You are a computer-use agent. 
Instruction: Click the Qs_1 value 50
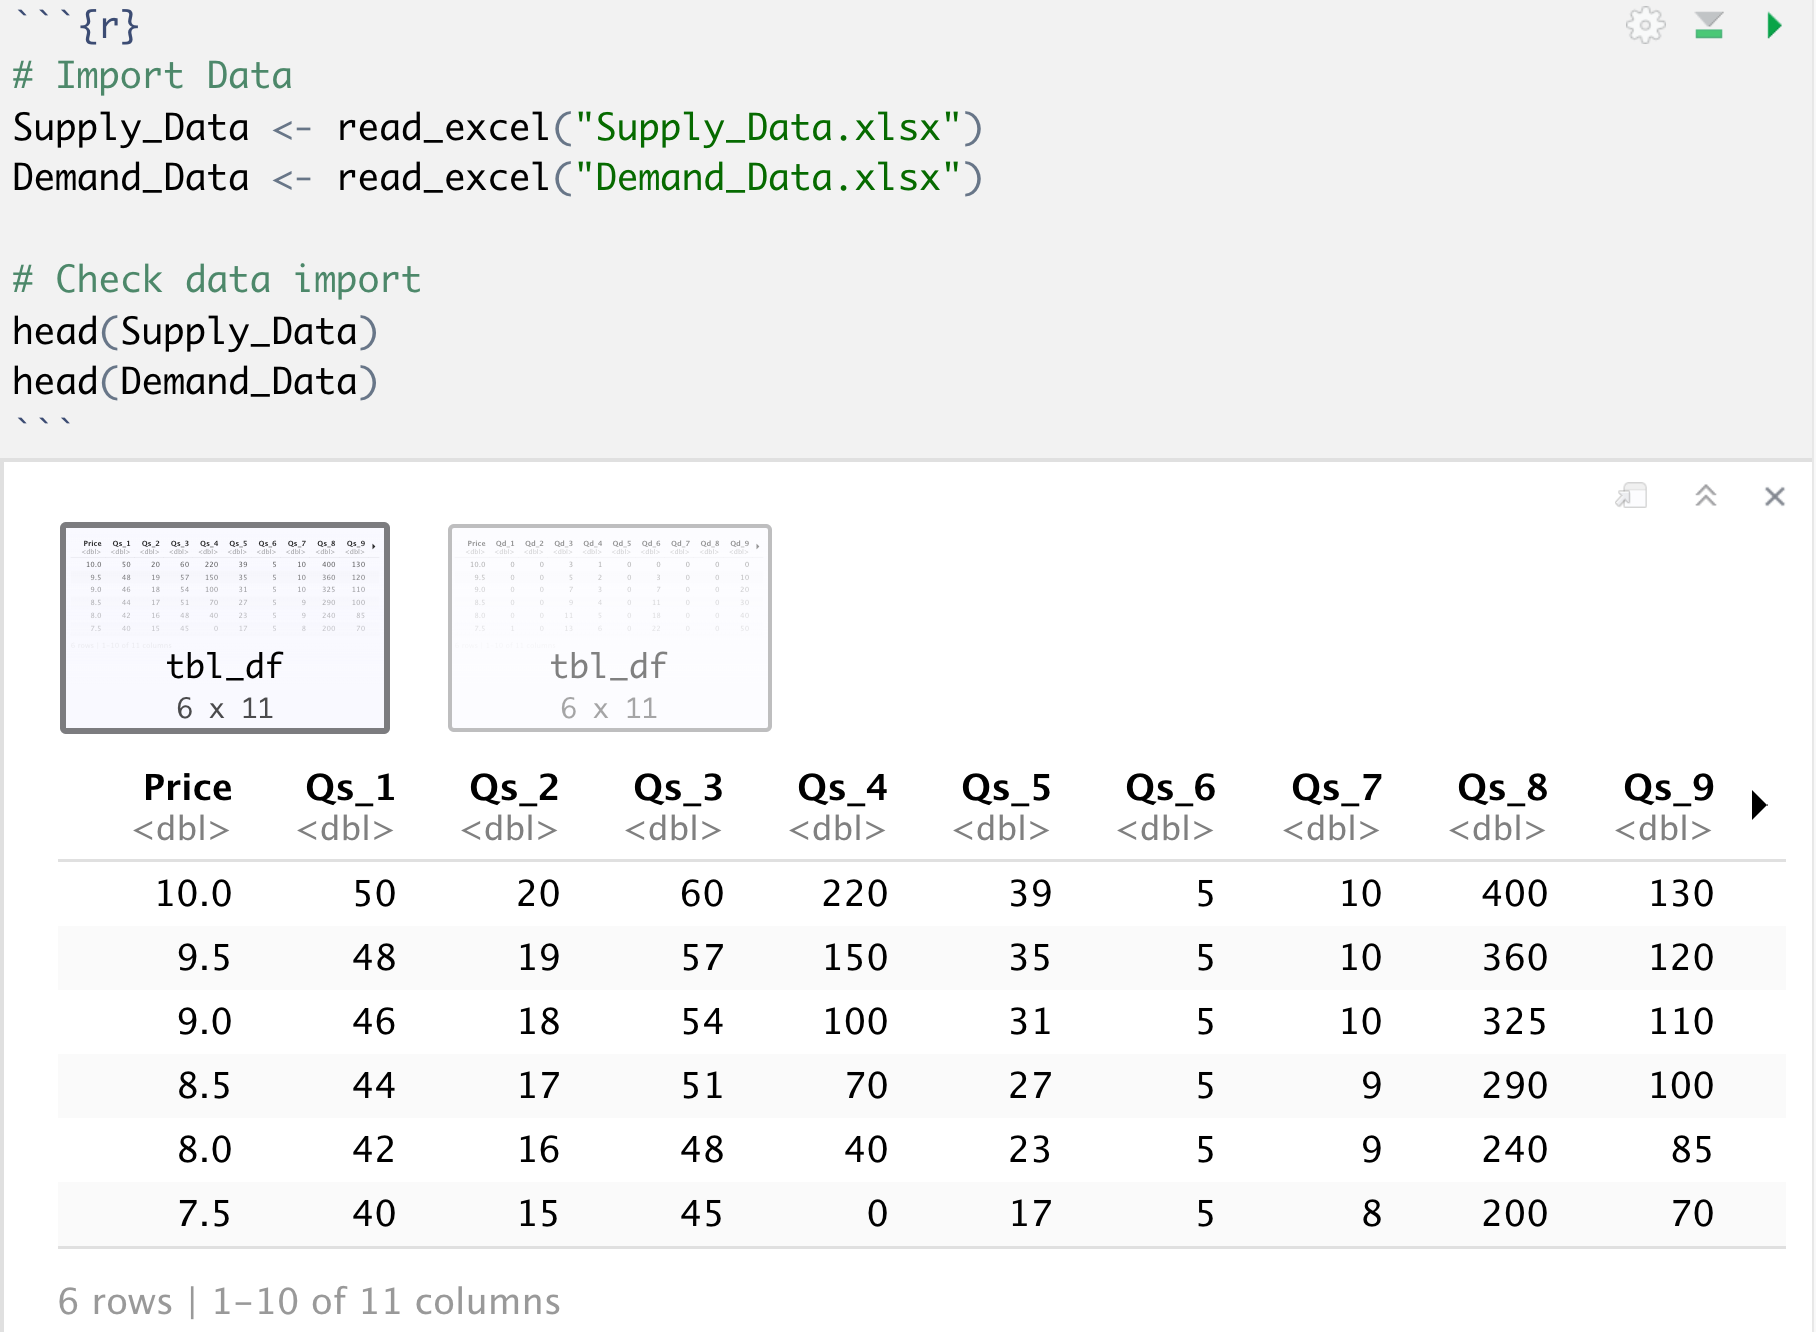pos(374,893)
